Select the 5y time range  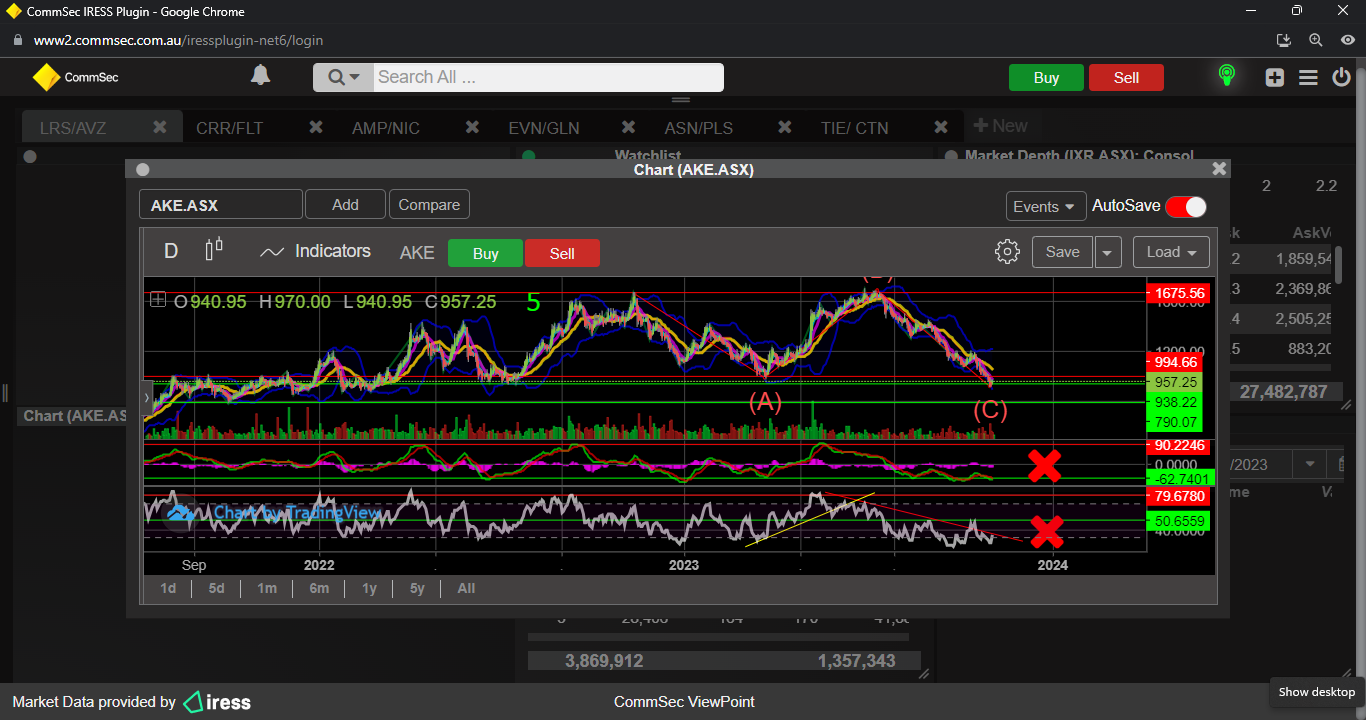(417, 588)
